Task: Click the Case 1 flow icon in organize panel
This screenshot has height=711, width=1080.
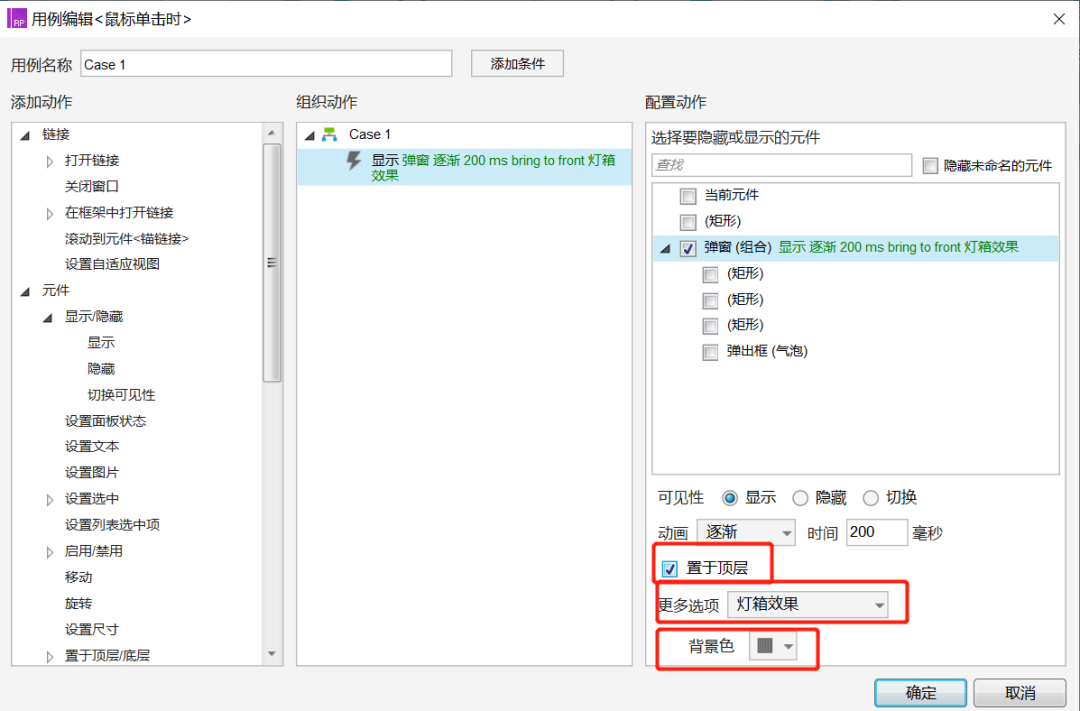Action: click(x=329, y=134)
